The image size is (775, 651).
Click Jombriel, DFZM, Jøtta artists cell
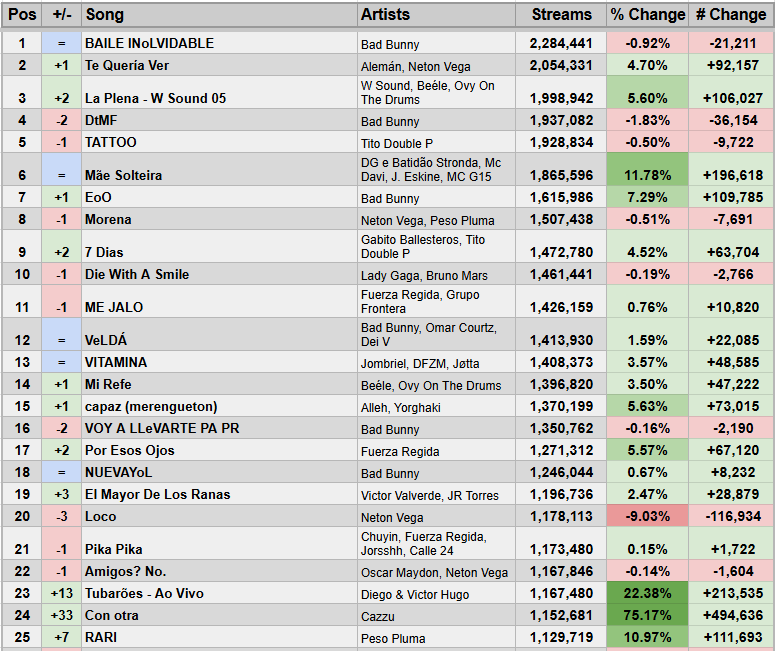436,362
